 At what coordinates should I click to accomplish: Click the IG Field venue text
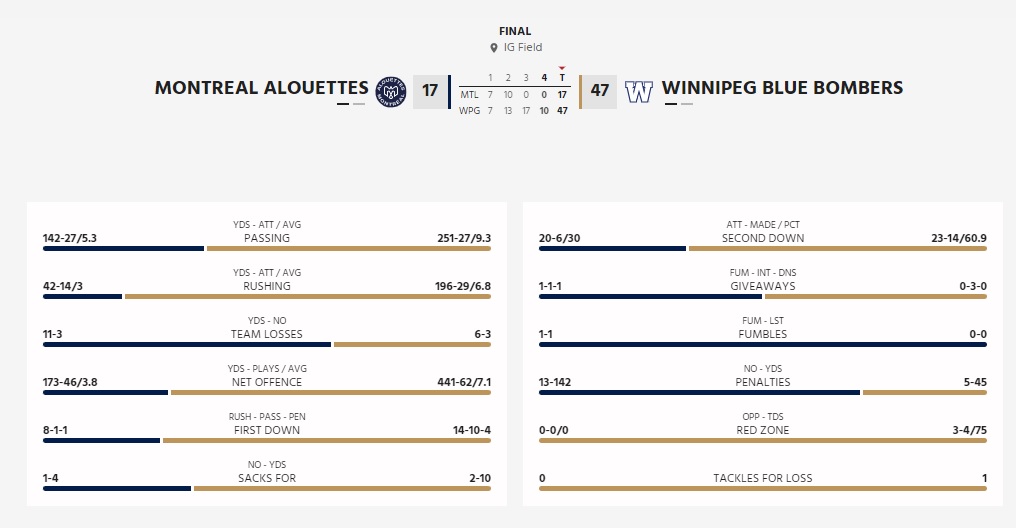[523, 48]
